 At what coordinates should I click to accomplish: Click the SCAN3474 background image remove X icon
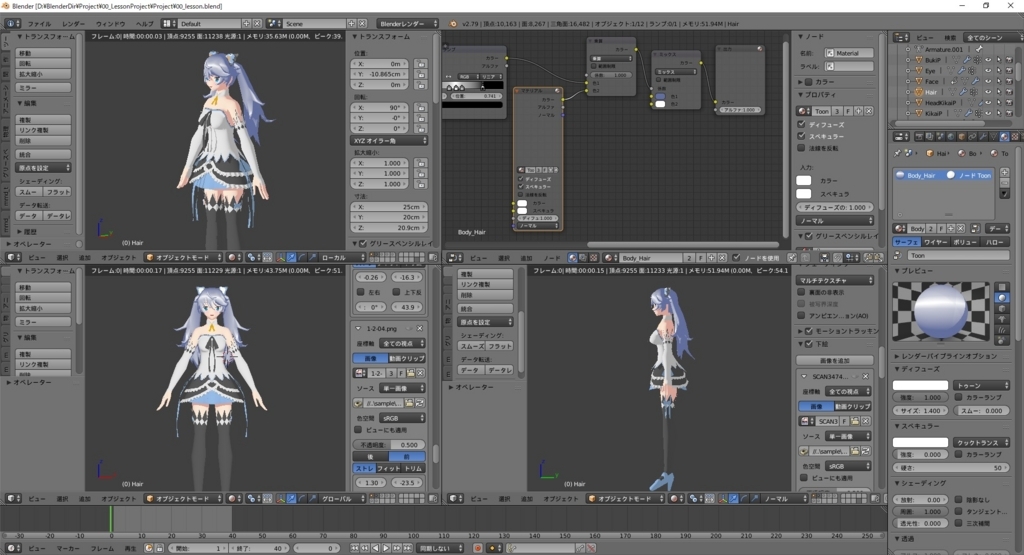pyautogui.click(x=865, y=377)
